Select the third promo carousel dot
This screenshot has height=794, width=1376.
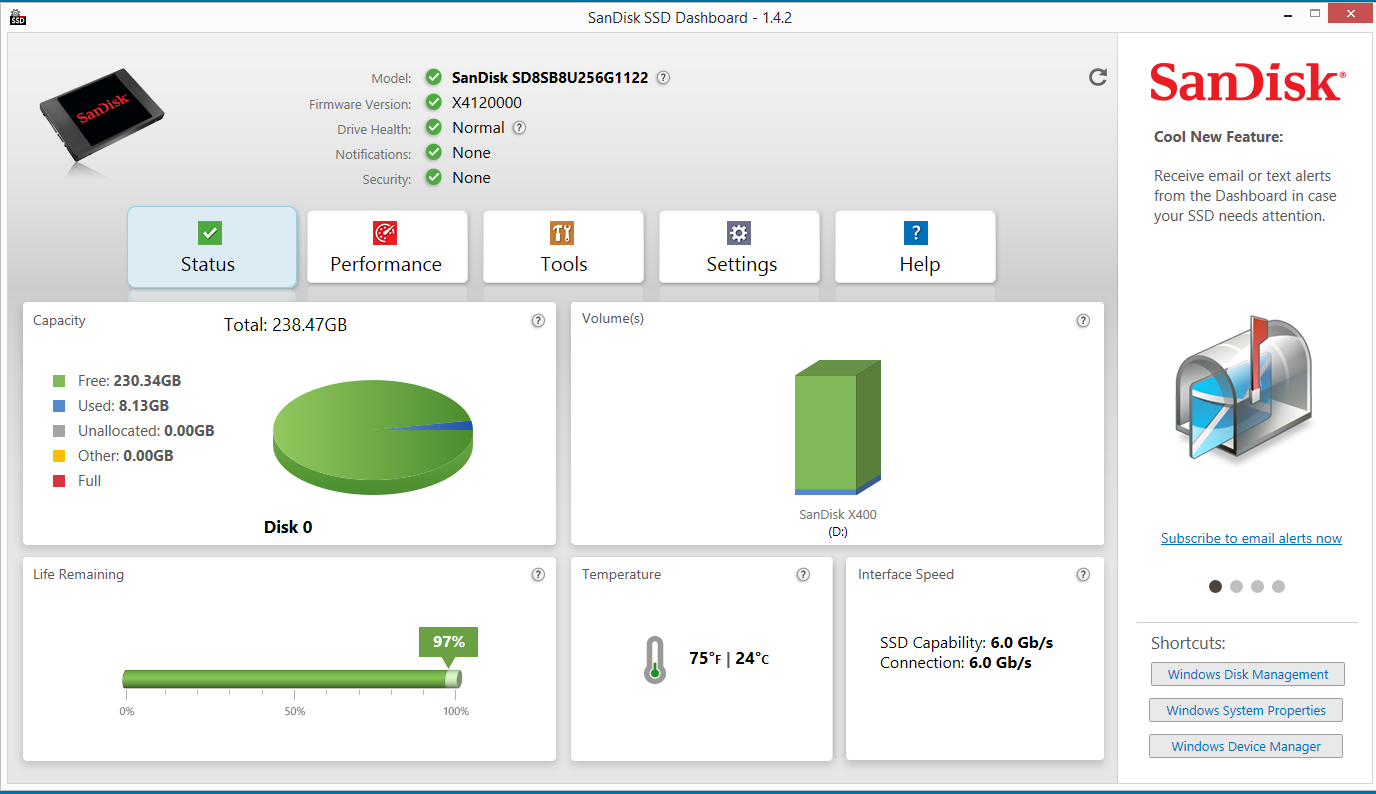[1257, 587]
